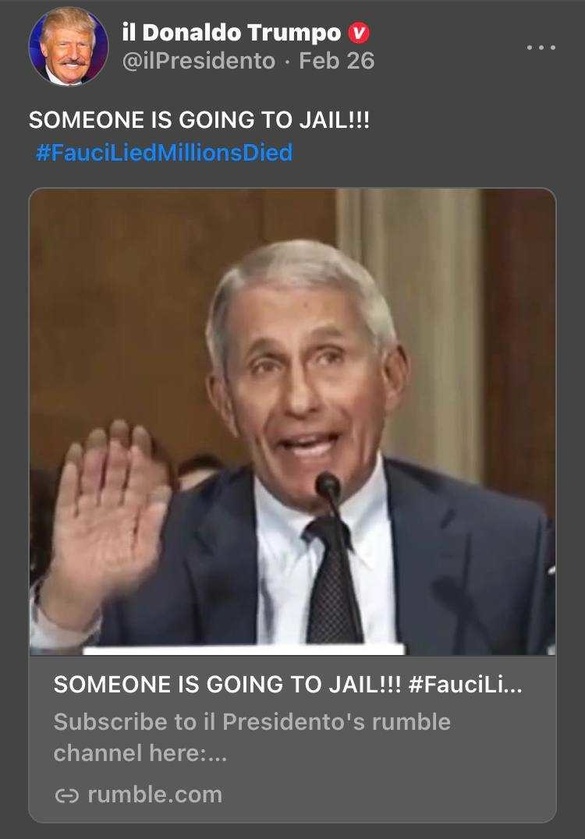
Task: Open the display name il Donaldo Trumpo
Action: click(x=231, y=33)
